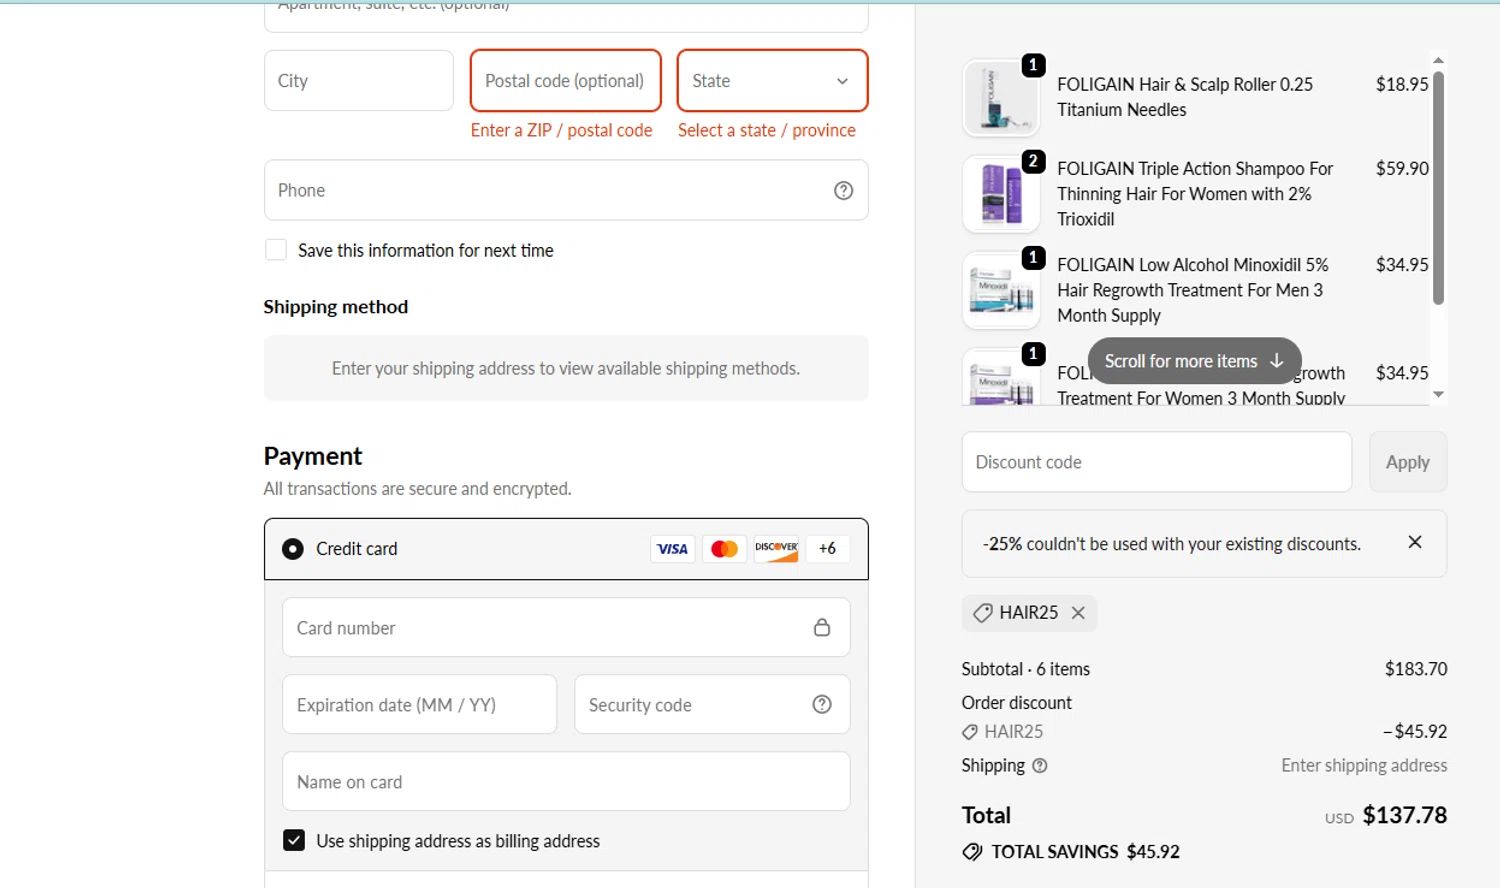
Task: Click the Card number field
Action: coord(566,627)
